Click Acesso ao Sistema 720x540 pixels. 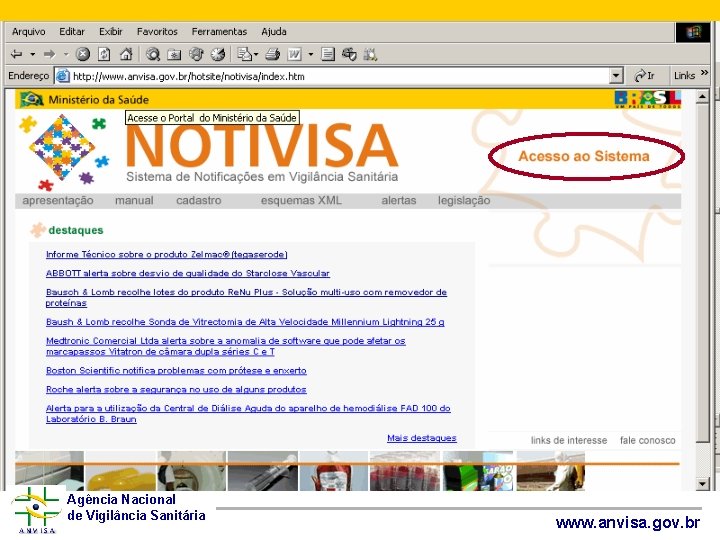[x=584, y=156]
